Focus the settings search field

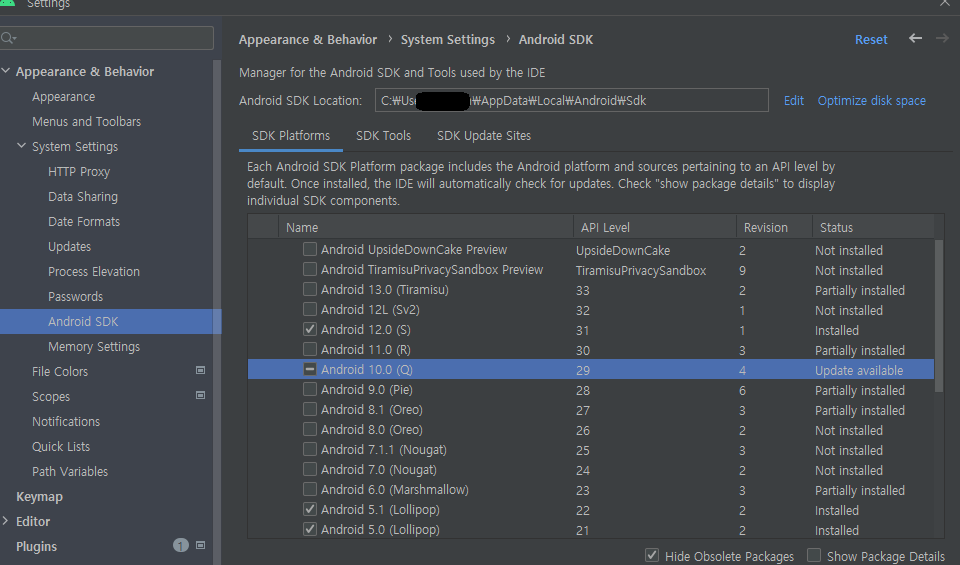[107, 38]
